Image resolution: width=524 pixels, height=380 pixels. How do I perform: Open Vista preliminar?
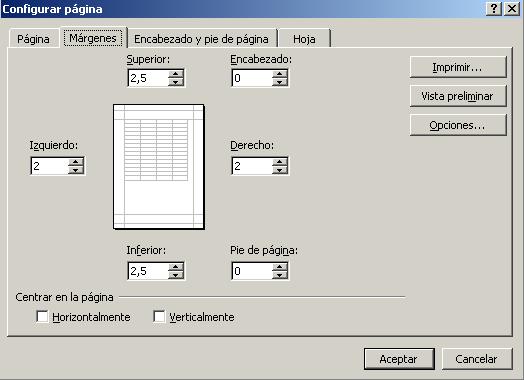pyautogui.click(x=458, y=96)
